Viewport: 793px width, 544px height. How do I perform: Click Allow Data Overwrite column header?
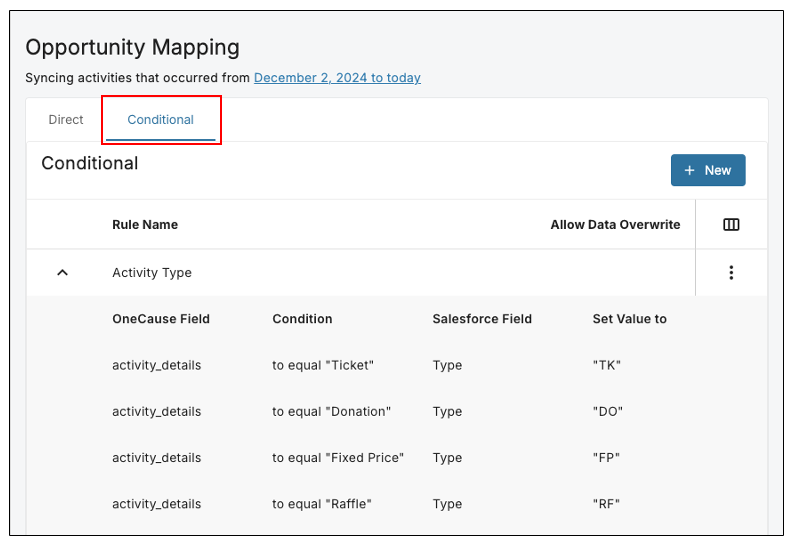coord(615,224)
